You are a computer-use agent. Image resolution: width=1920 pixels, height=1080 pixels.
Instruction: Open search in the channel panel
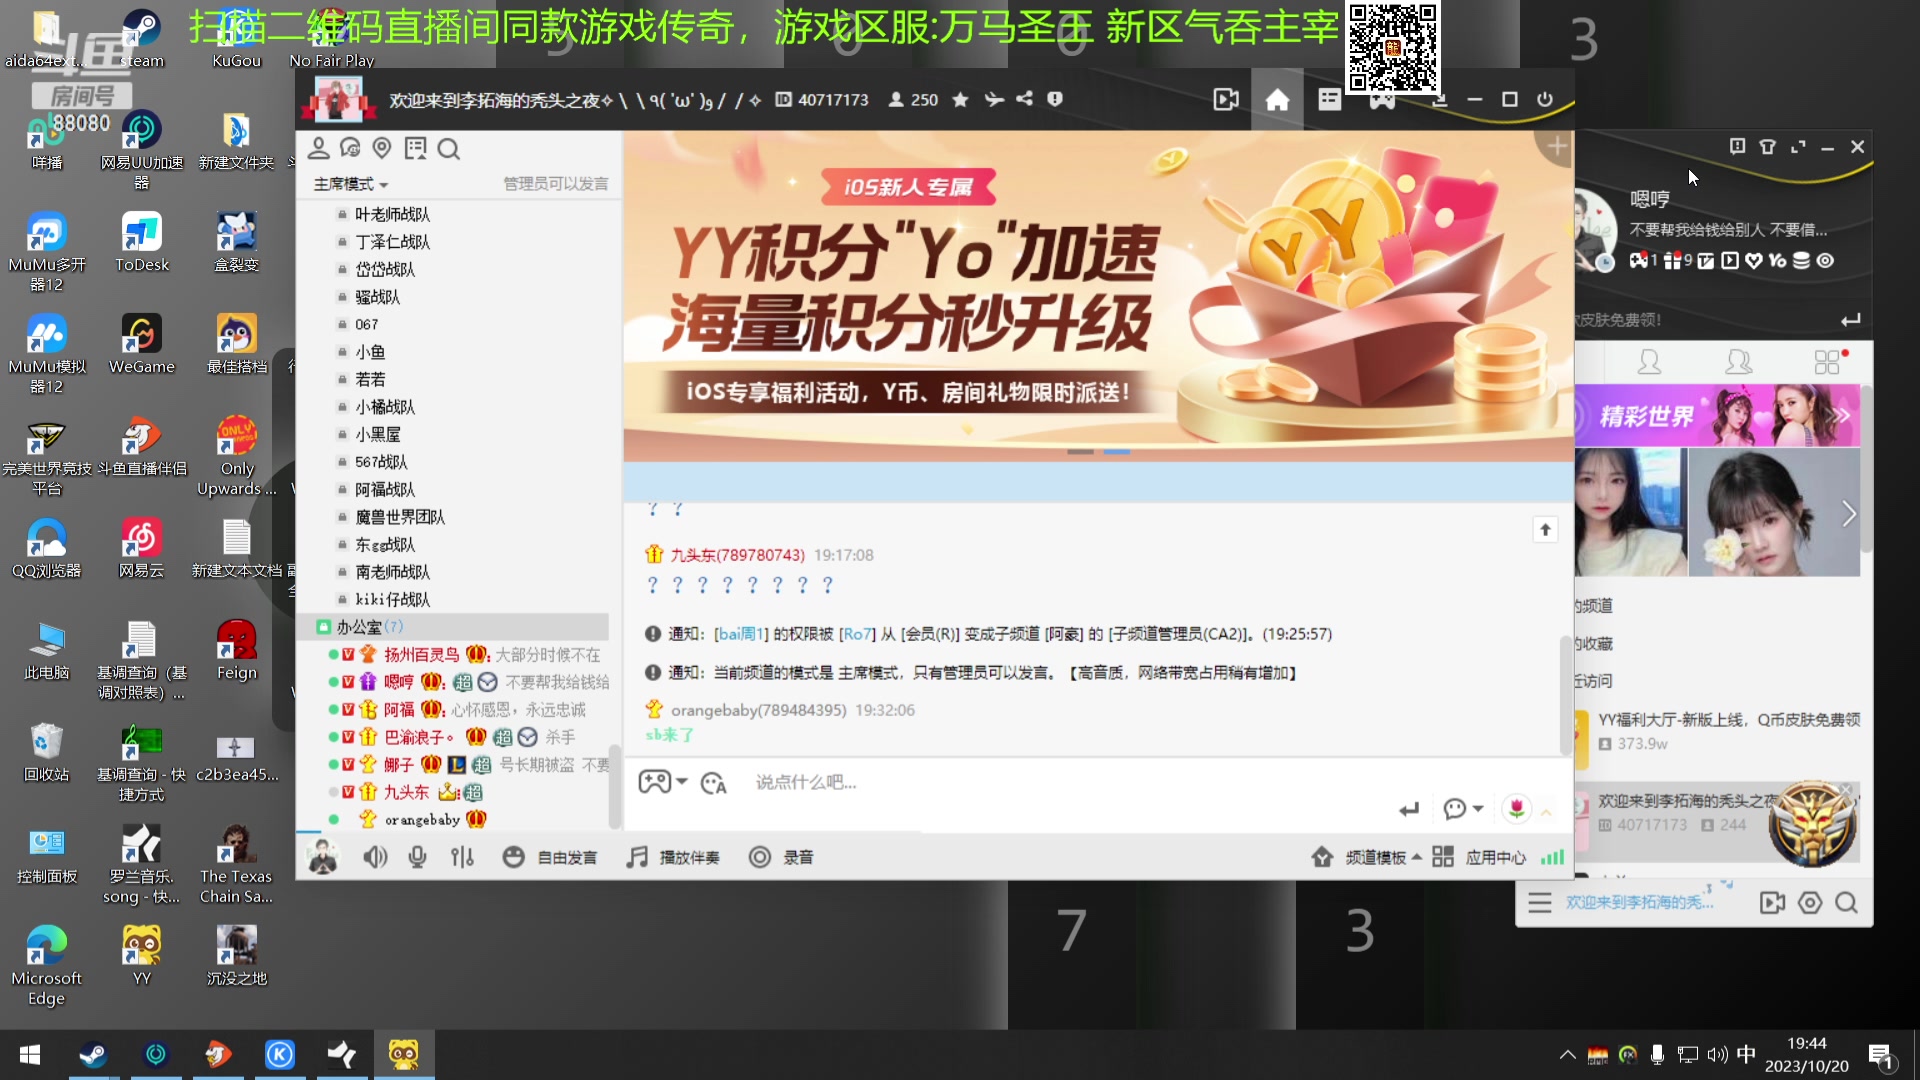click(x=449, y=148)
